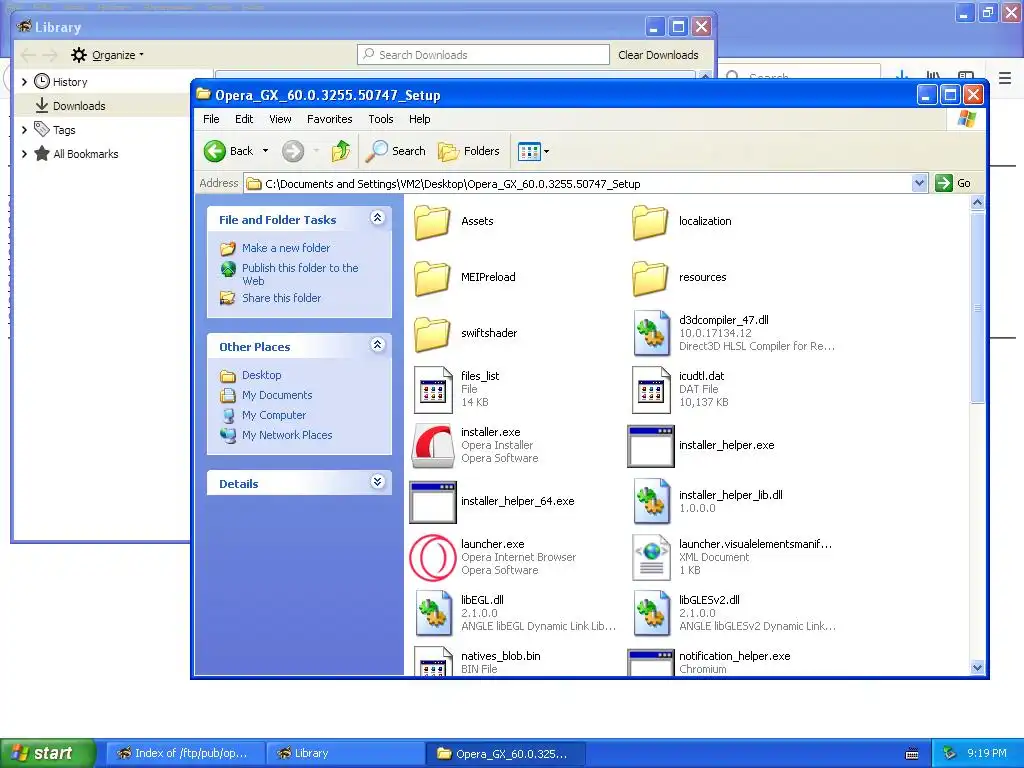1024x768 pixels.
Task: Click the Search Downloads field in Library
Action: click(483, 55)
